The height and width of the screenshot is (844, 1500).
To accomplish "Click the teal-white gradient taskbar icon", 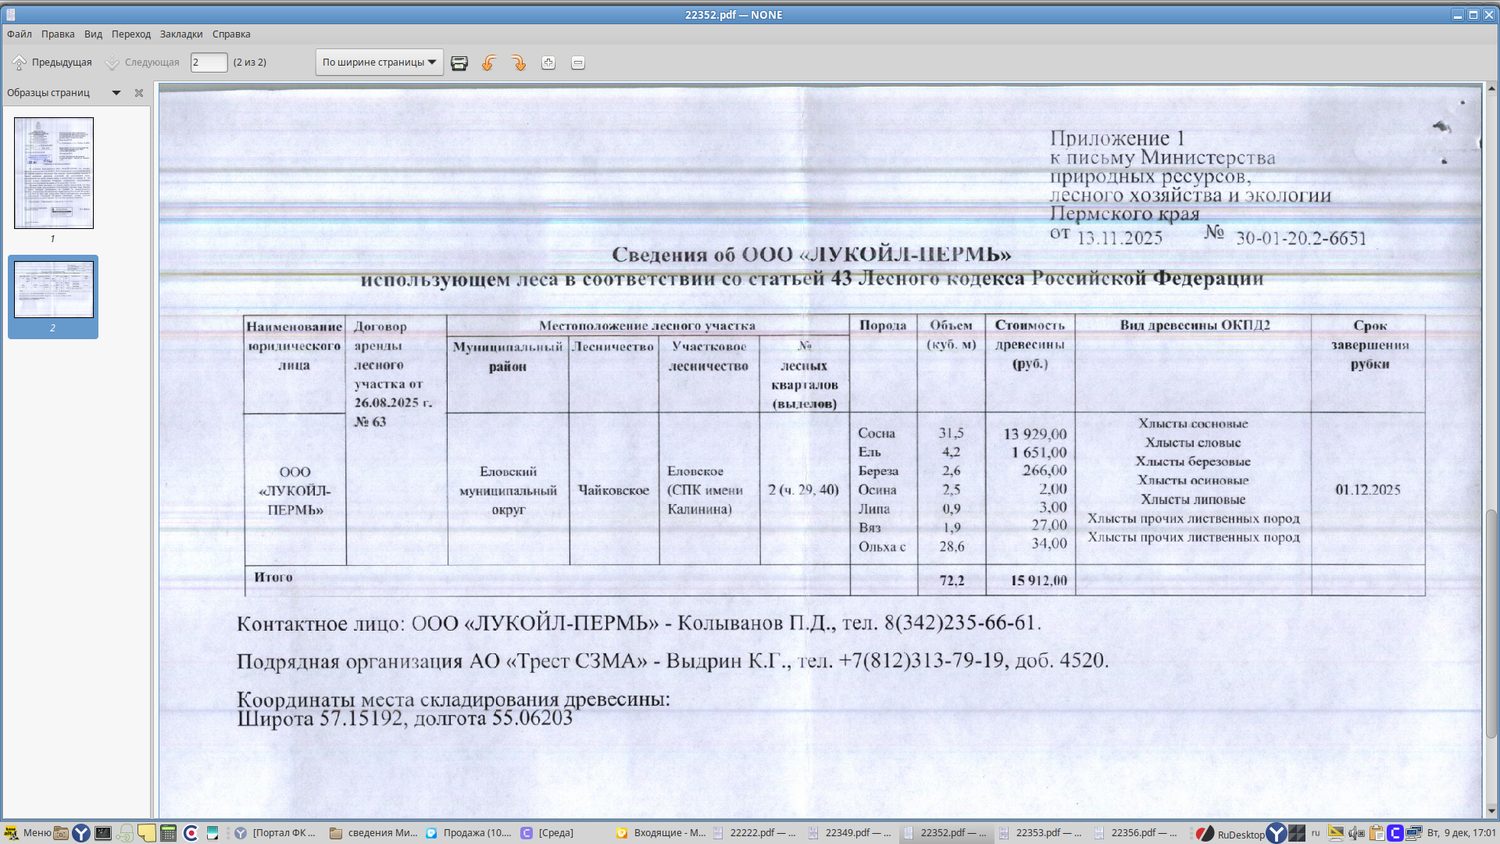I will tap(212, 833).
